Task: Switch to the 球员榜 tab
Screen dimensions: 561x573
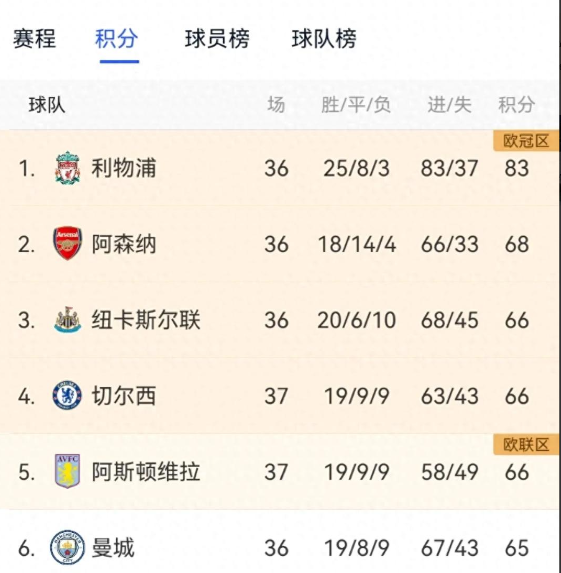Action: (217, 38)
